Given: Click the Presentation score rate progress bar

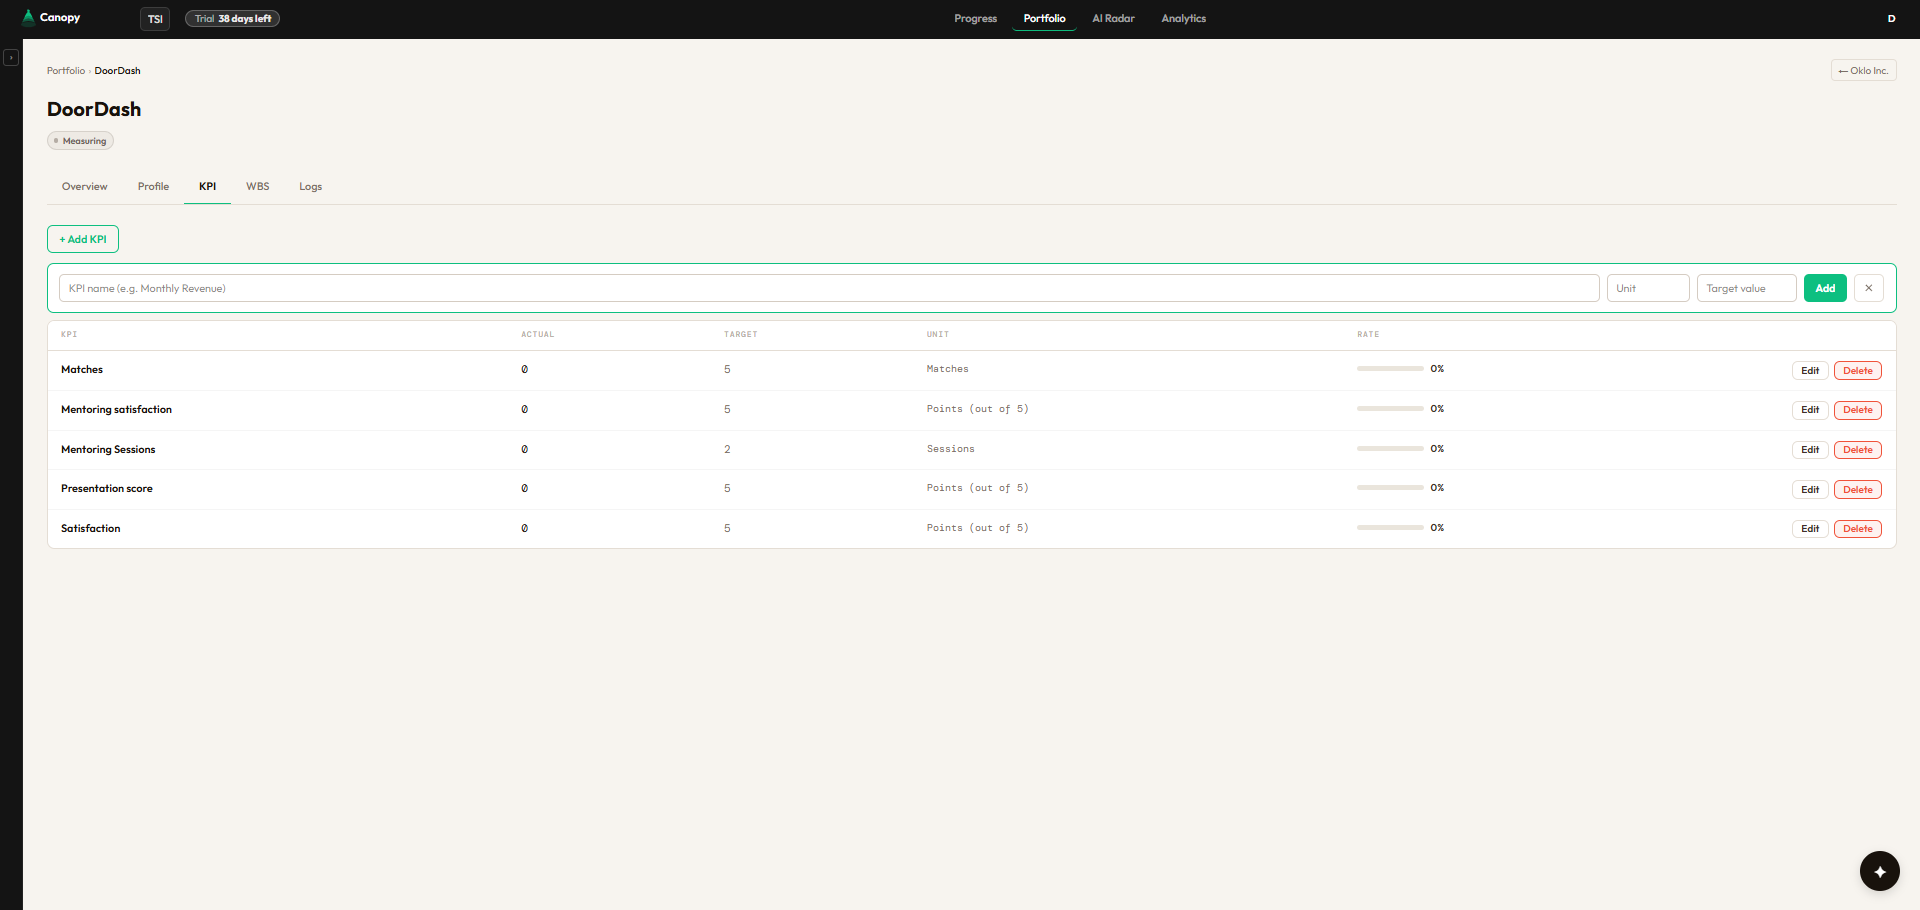Looking at the screenshot, I should (1390, 488).
